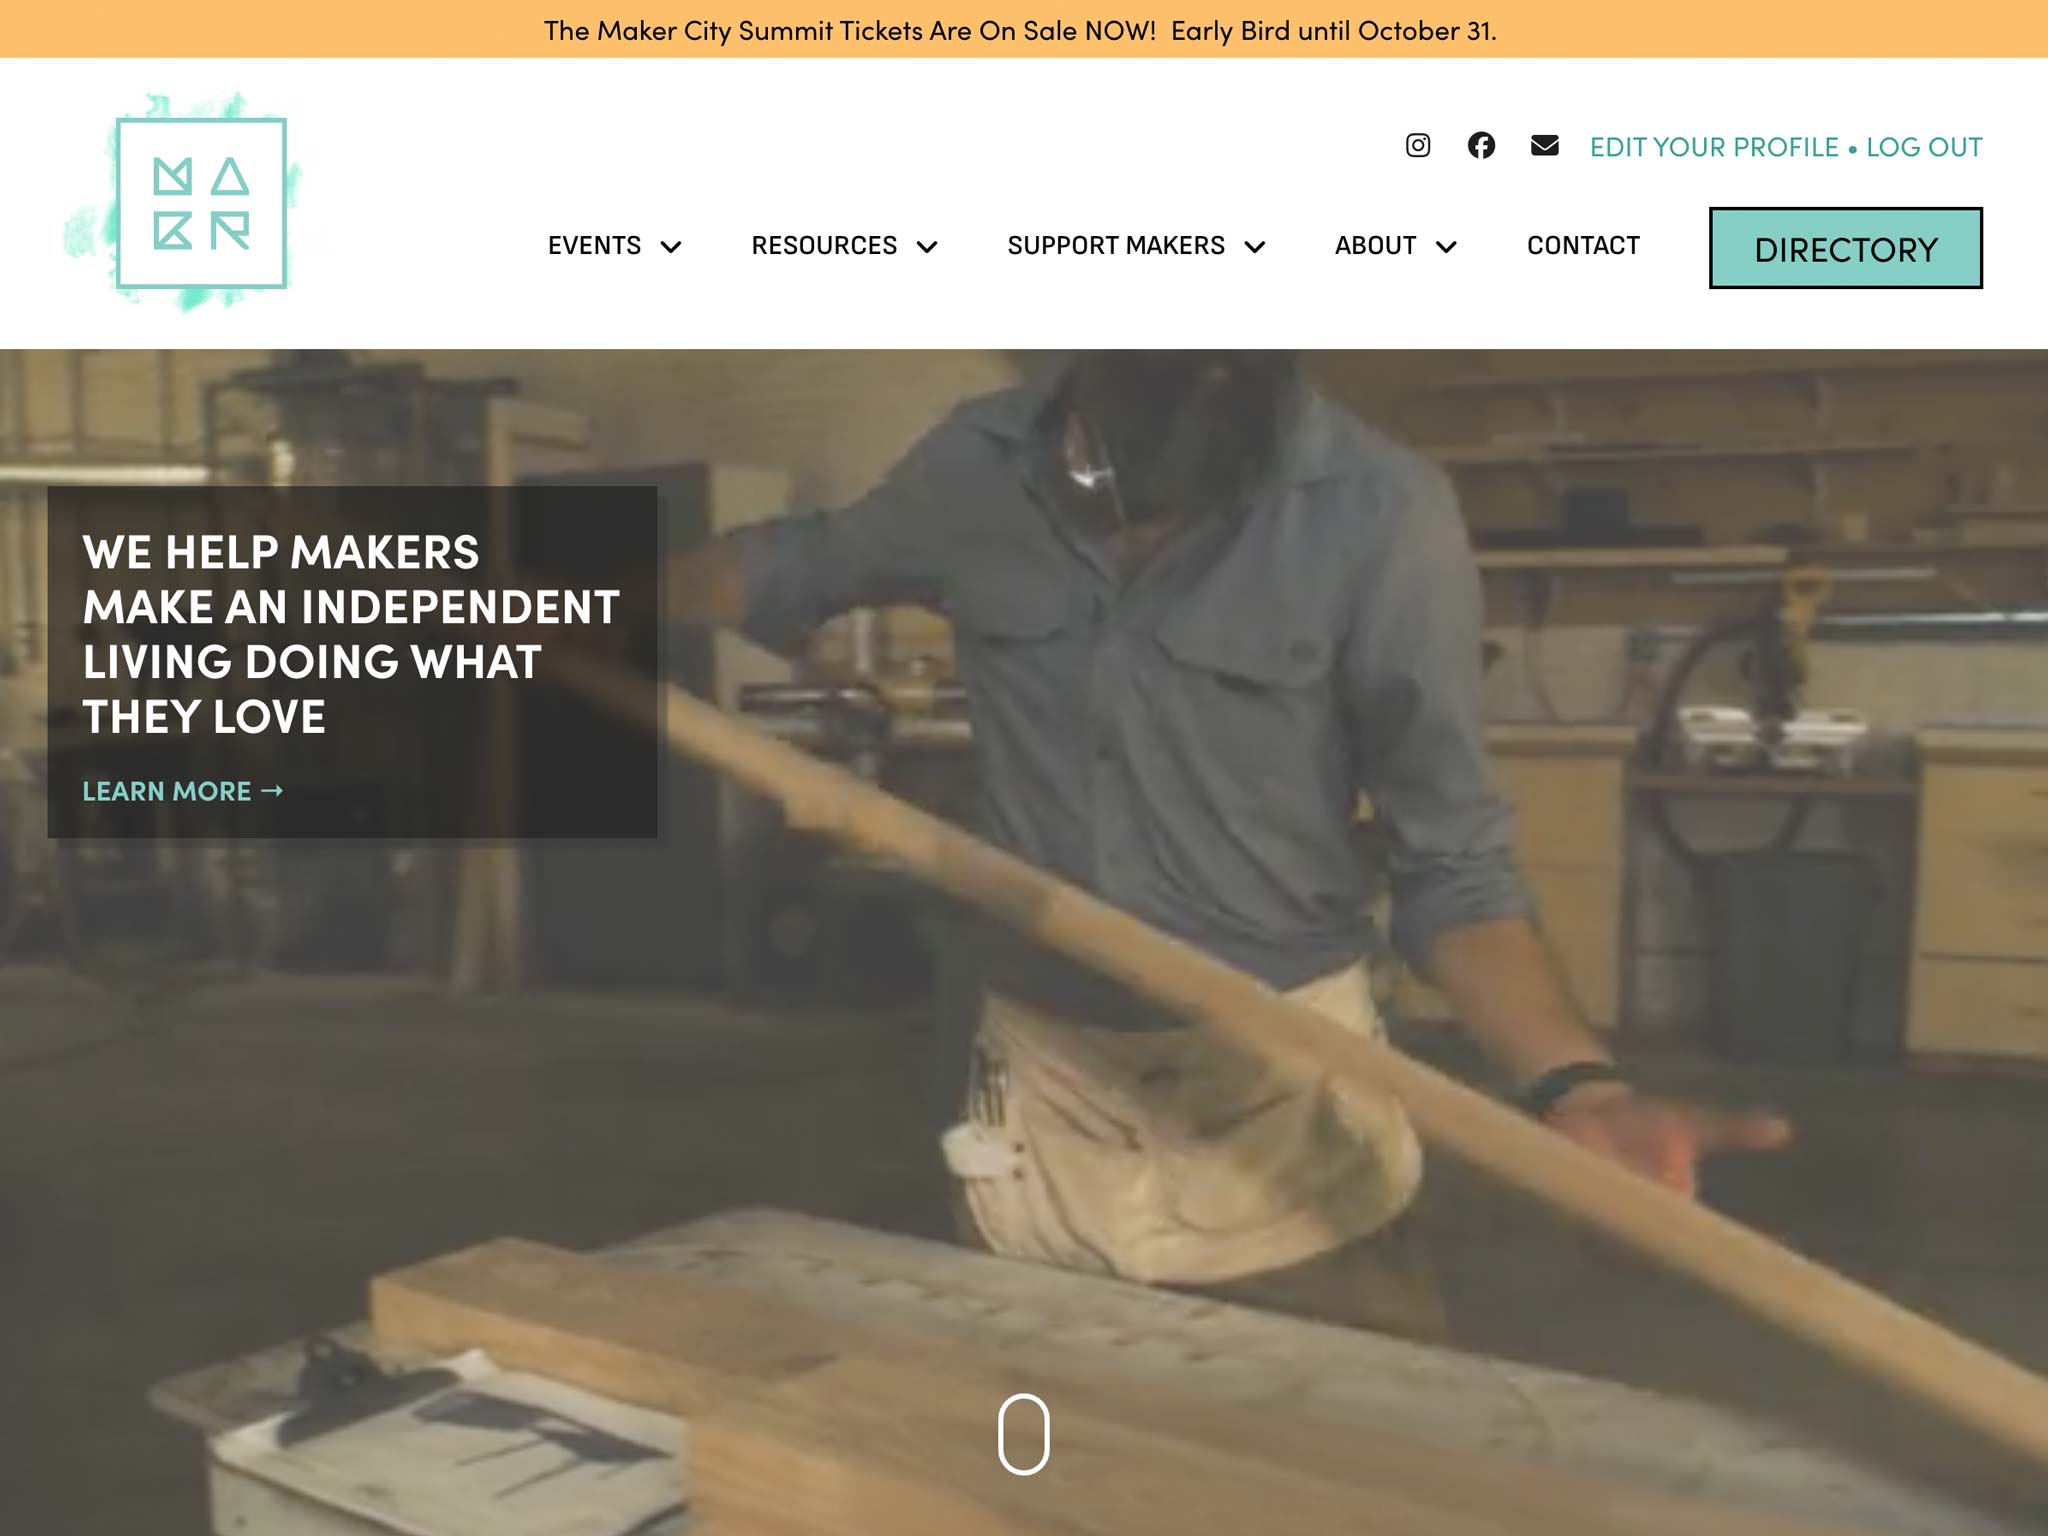Expand the Events chevron arrow
This screenshot has height=1536, width=2048.
click(x=671, y=247)
